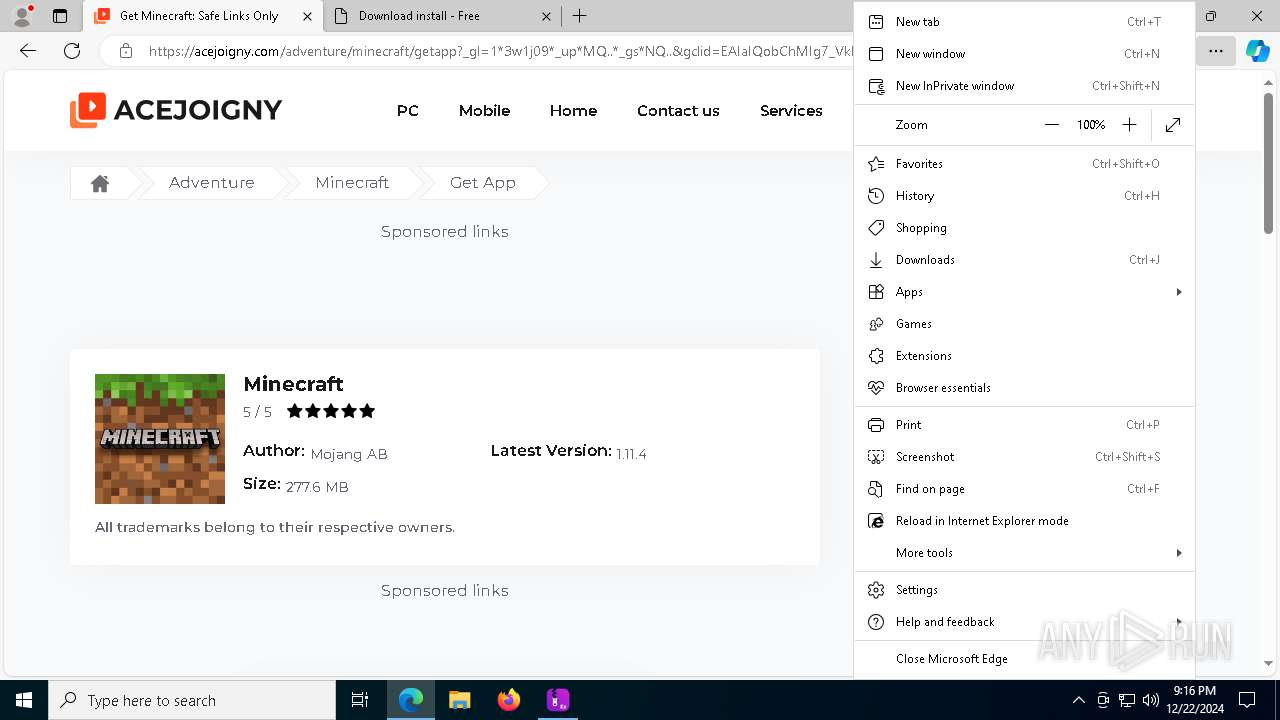Click the Extensions puzzle icon
The width and height of the screenshot is (1280, 720).
876,356
